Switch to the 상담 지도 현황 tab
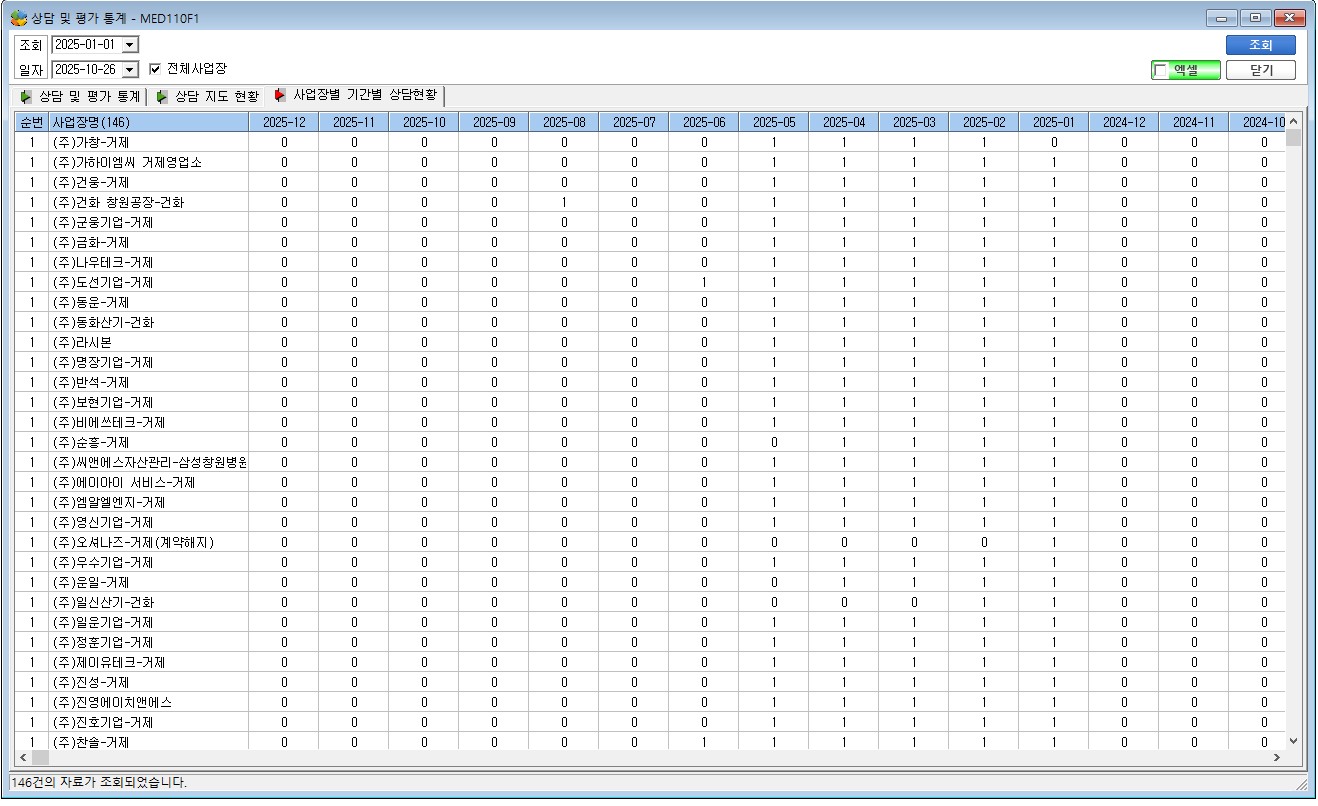 coord(208,97)
